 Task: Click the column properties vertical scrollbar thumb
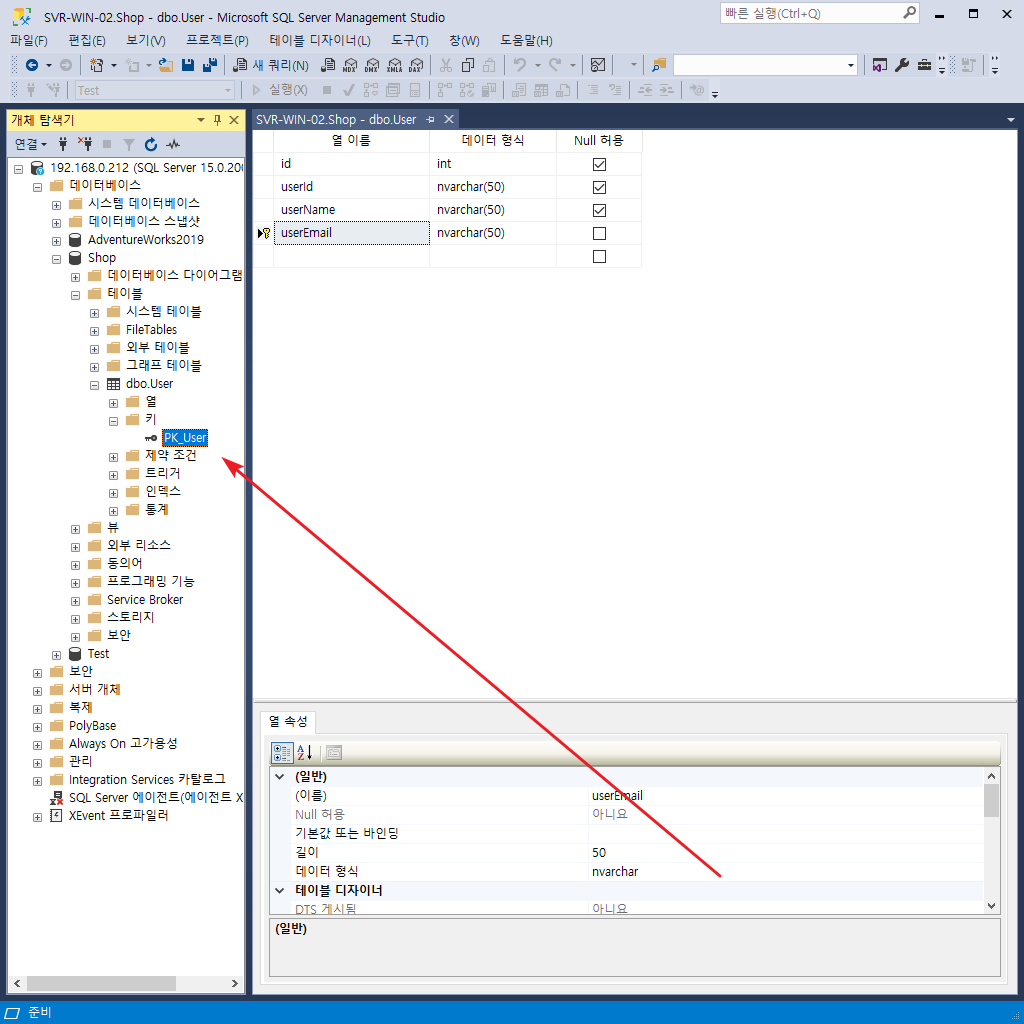point(991,801)
